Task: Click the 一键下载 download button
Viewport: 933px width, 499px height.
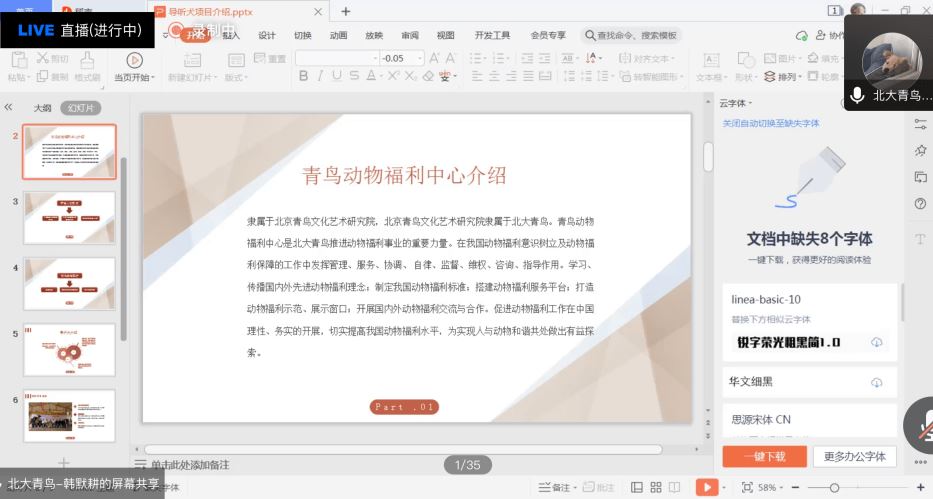Action: (x=765, y=456)
